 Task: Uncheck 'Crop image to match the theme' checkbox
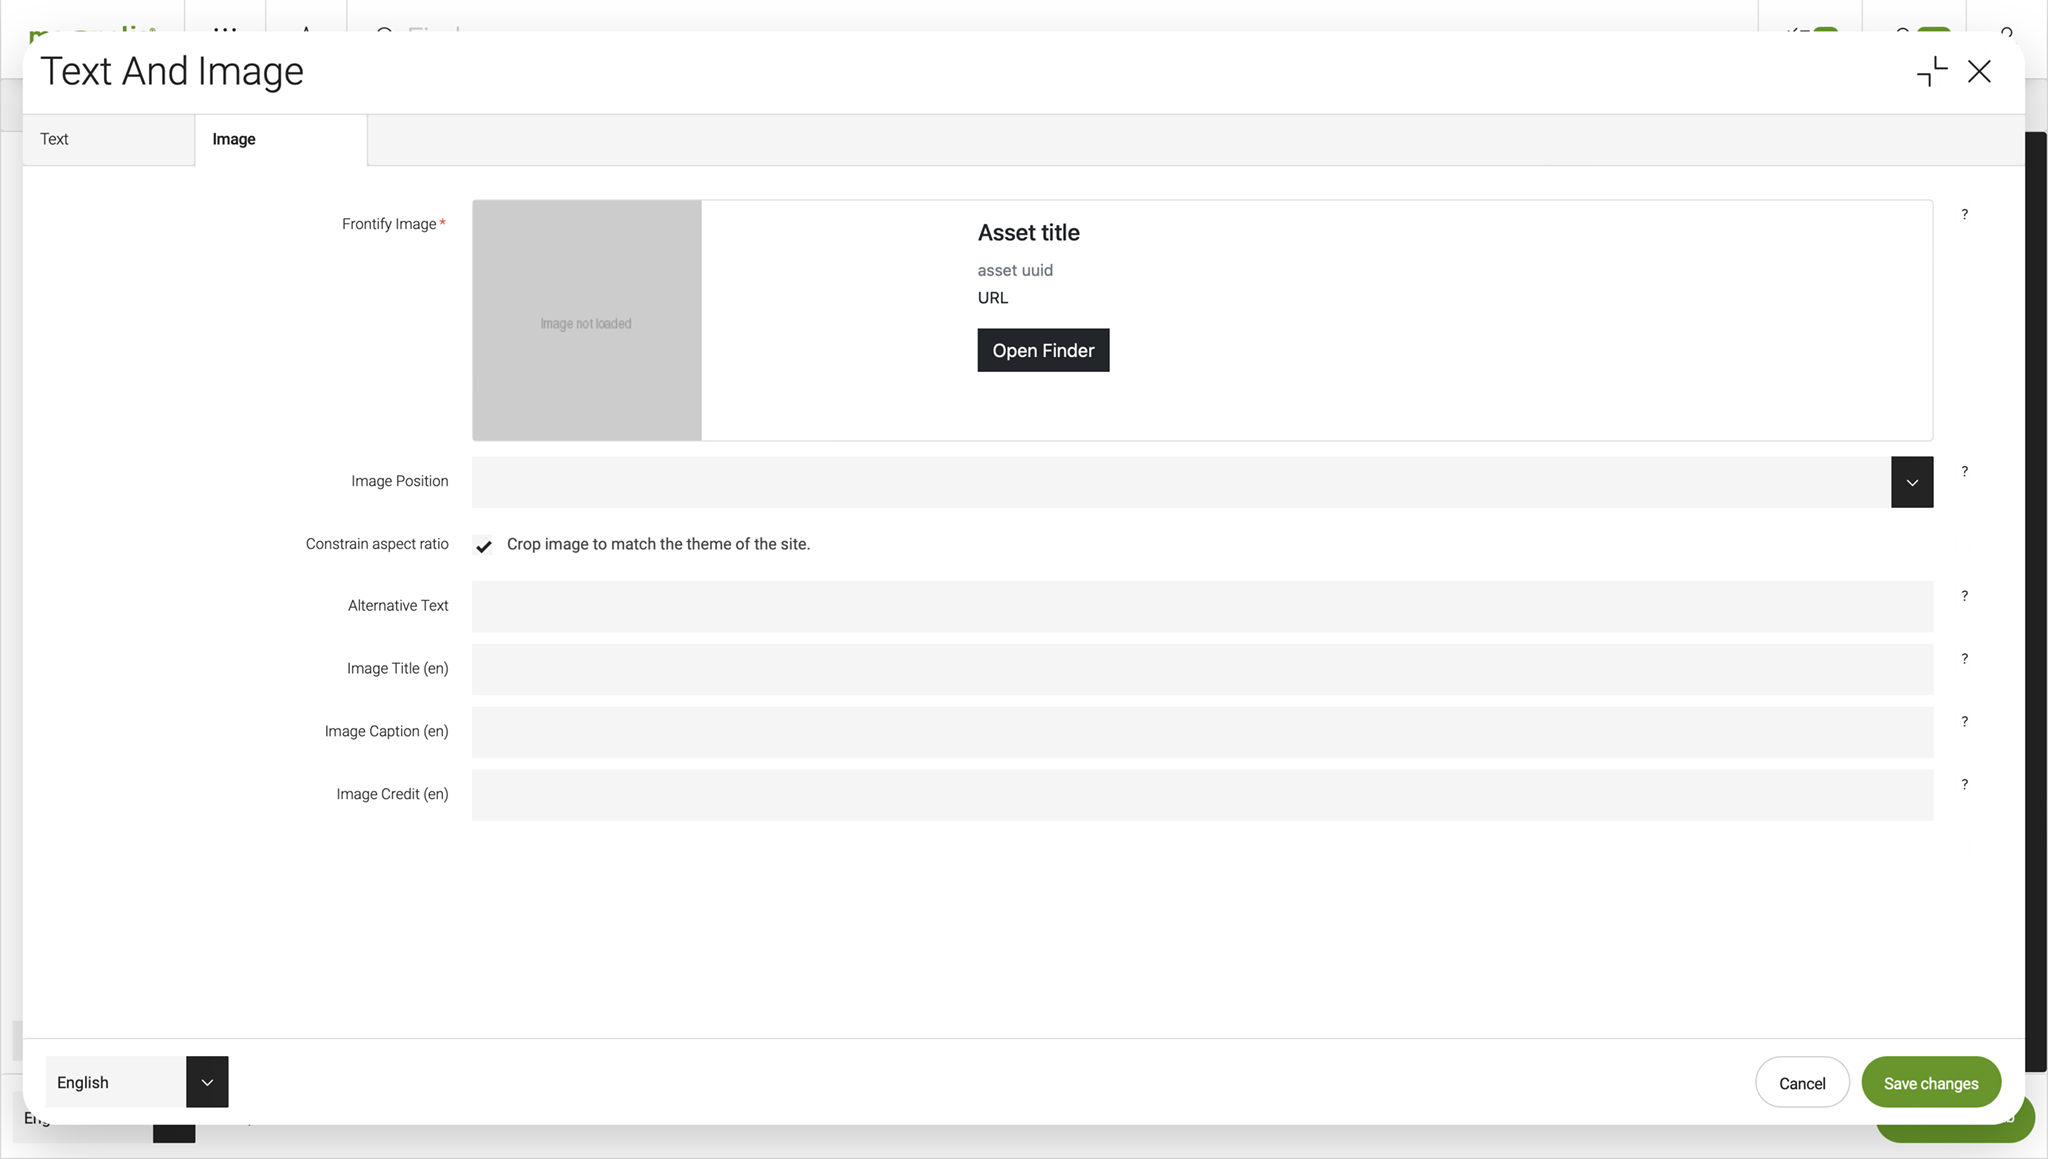tap(484, 545)
